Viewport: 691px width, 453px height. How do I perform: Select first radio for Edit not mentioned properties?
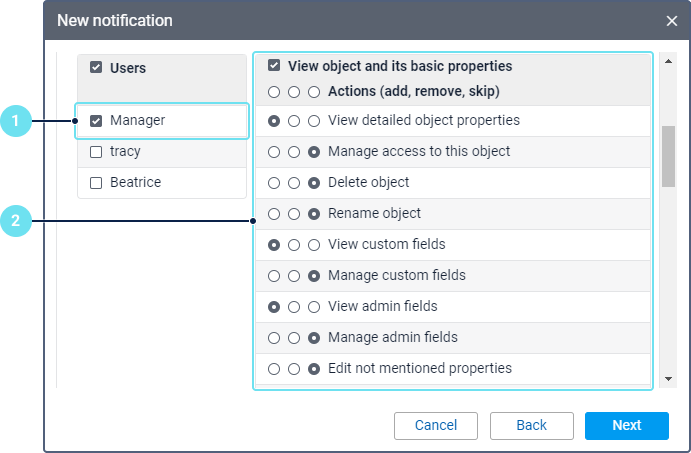pos(274,369)
